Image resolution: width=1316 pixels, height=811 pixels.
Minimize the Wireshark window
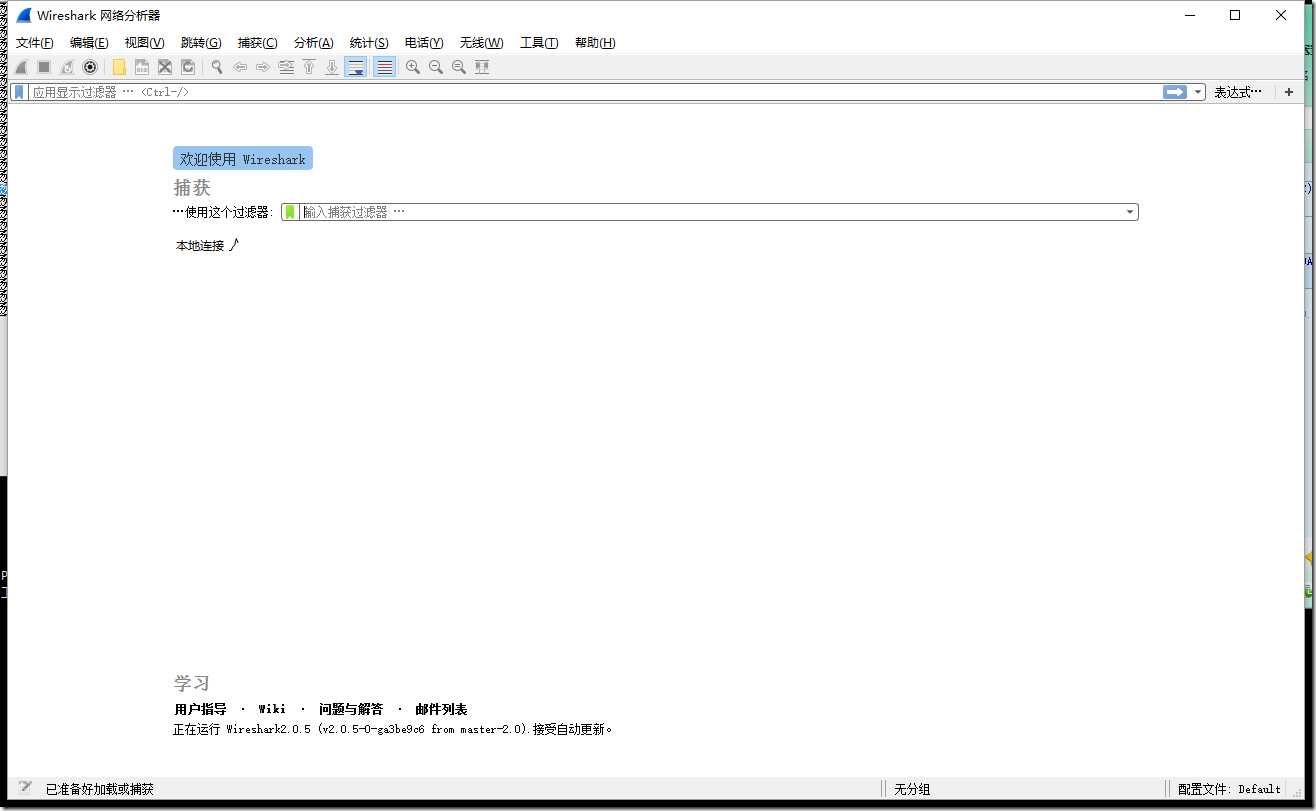pos(1189,15)
